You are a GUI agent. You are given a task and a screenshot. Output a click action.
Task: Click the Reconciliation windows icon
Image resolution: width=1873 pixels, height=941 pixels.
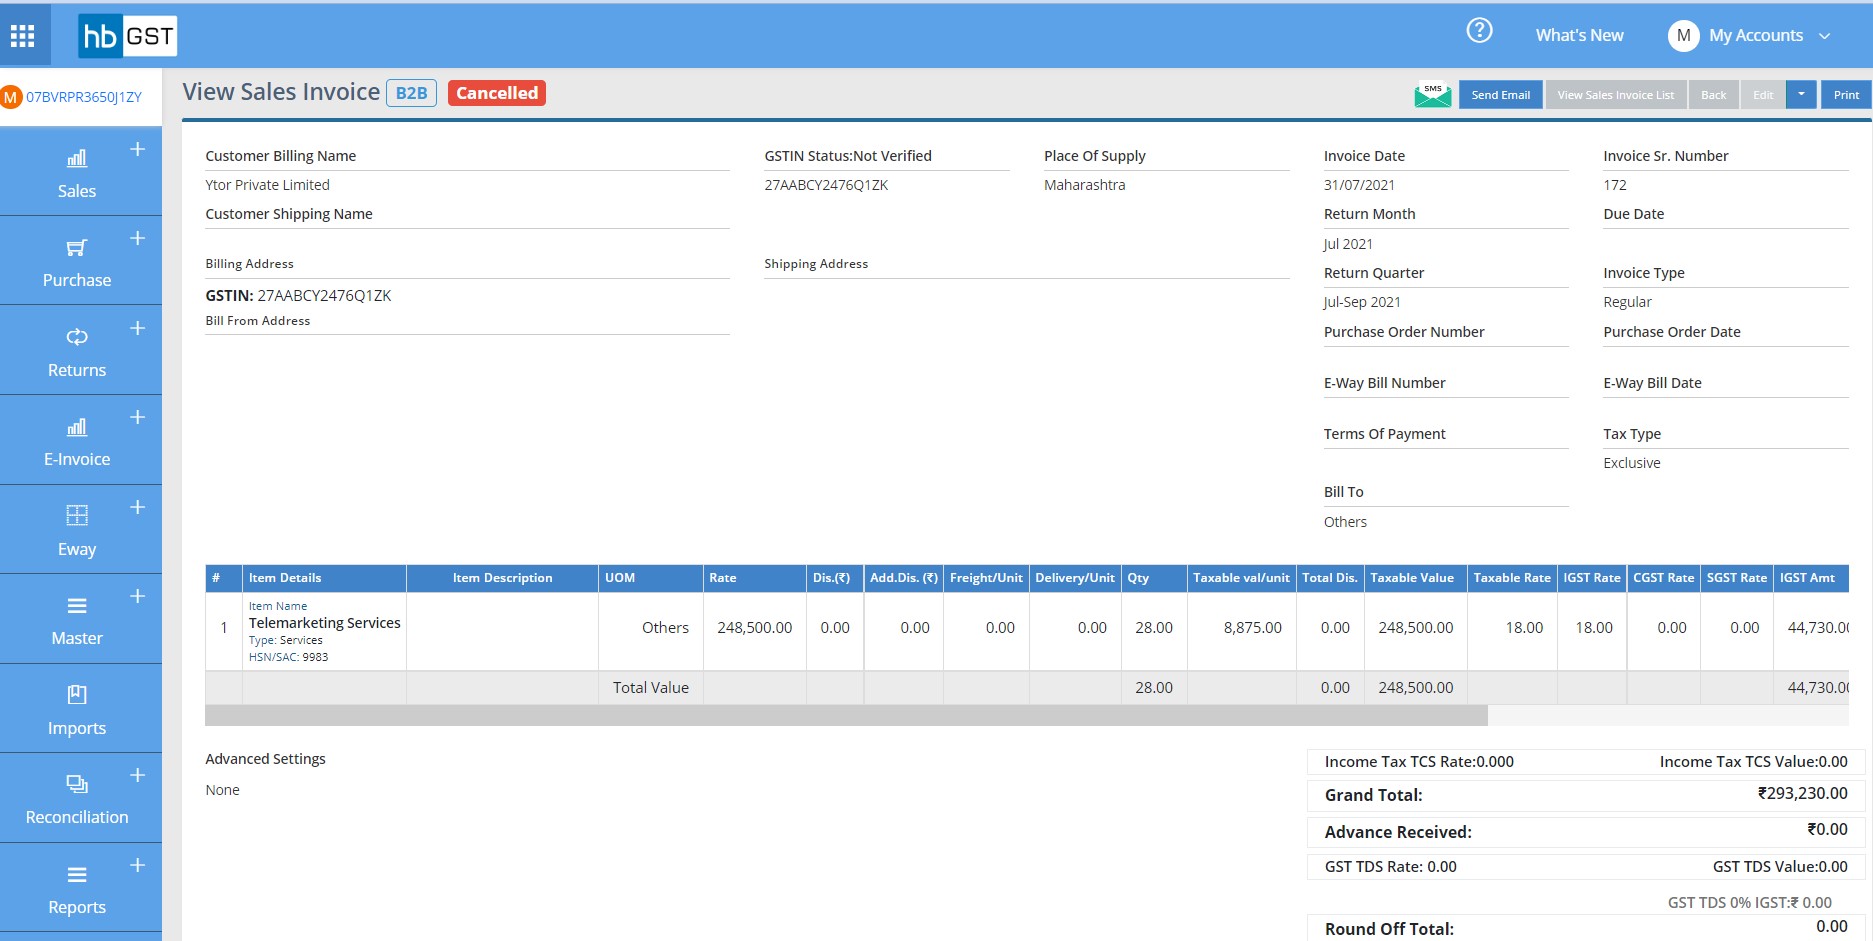click(77, 784)
